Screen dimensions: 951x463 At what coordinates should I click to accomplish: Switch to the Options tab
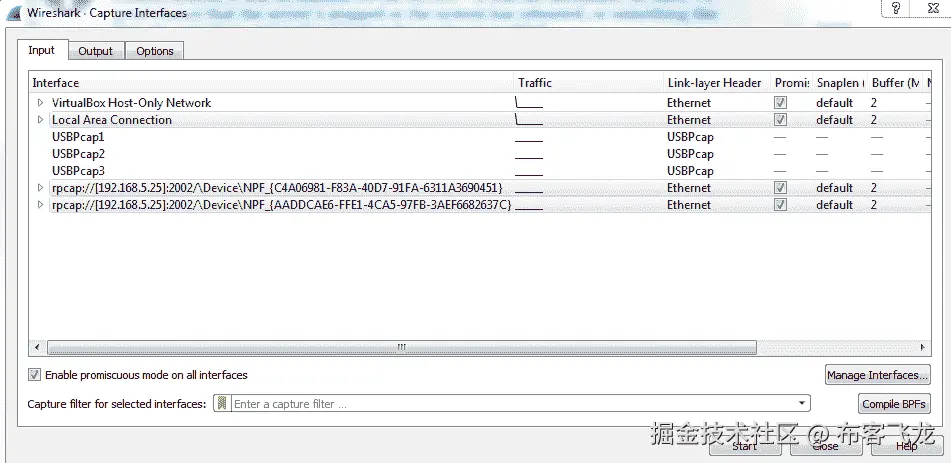pos(155,51)
